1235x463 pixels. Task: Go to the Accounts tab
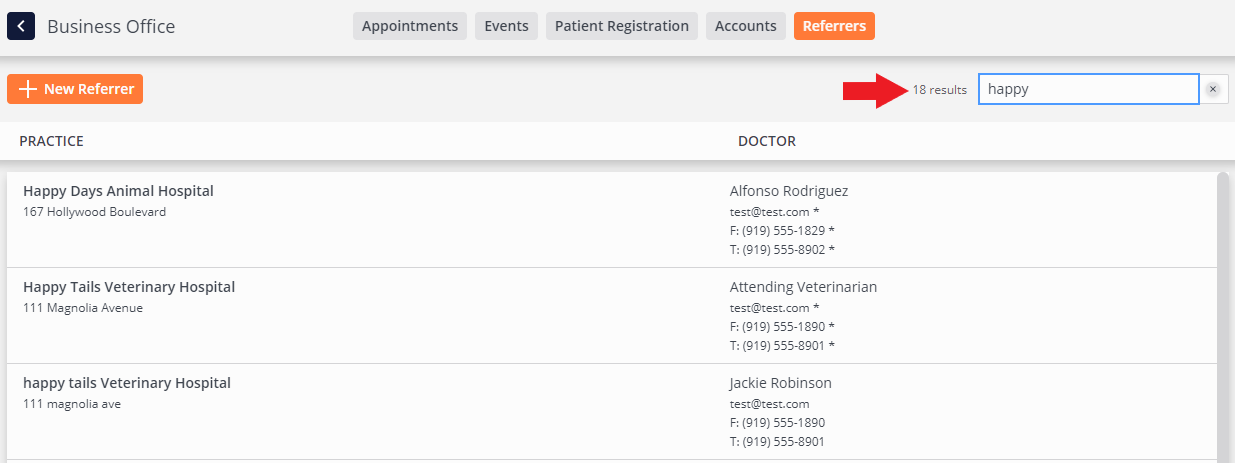[746, 26]
